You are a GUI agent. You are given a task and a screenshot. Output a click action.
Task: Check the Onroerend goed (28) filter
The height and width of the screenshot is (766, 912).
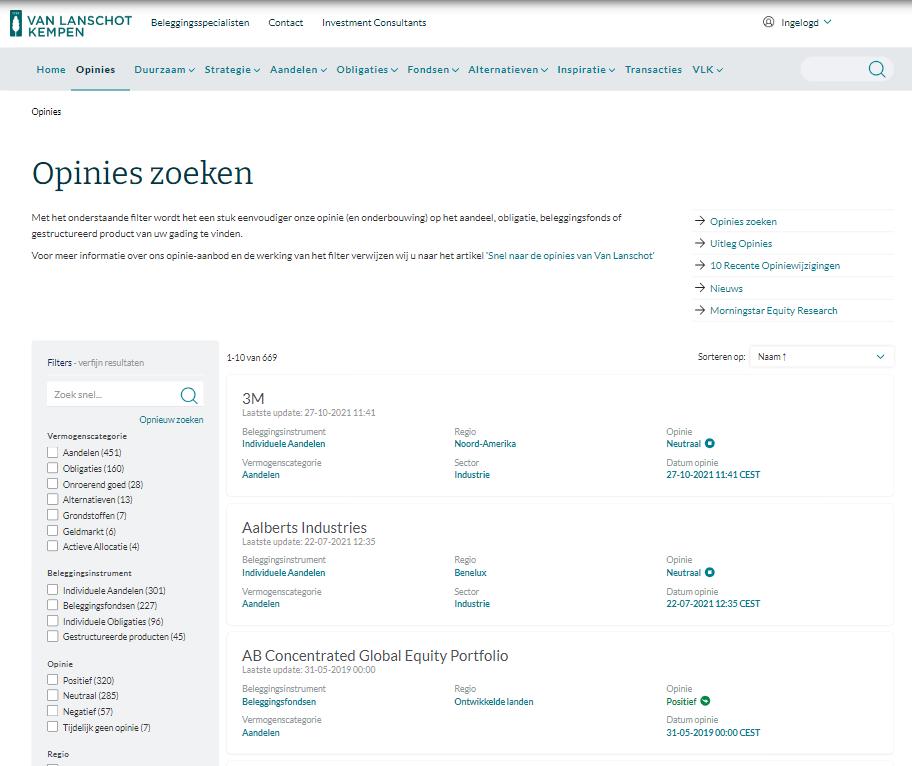click(x=52, y=483)
